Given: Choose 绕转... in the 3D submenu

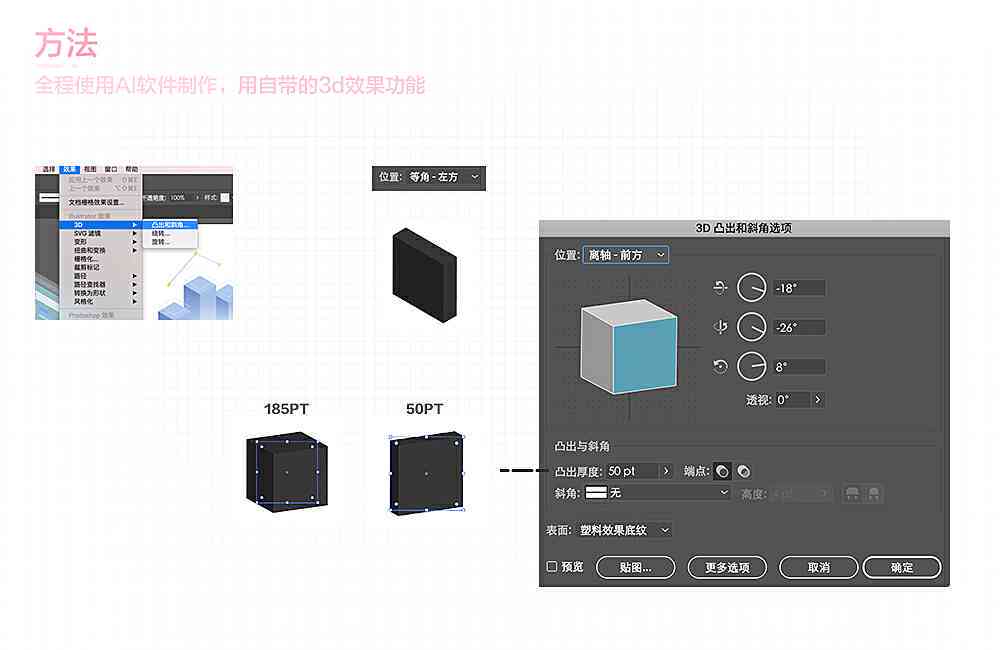Looking at the screenshot, I should click(170, 233).
